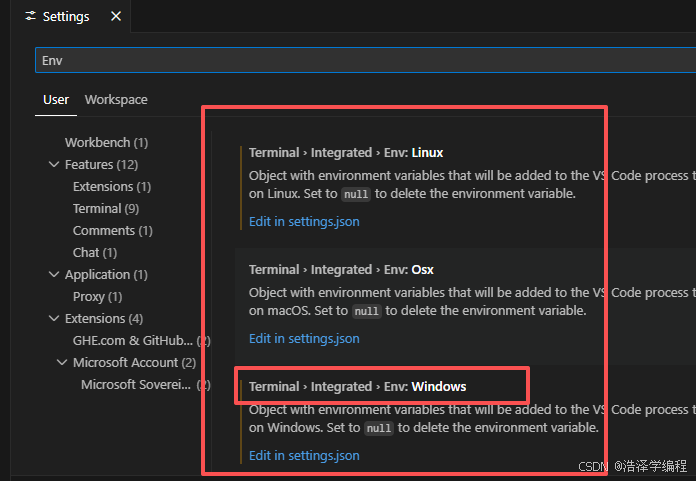The width and height of the screenshot is (696, 481).
Task: Select Microsoft Soverei... entry
Action: click(145, 385)
